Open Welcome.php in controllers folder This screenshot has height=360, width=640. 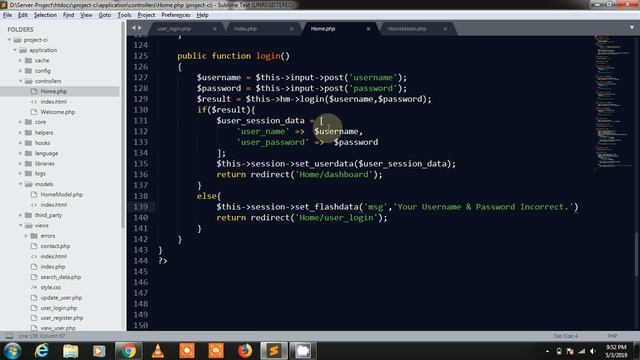tap(58, 112)
